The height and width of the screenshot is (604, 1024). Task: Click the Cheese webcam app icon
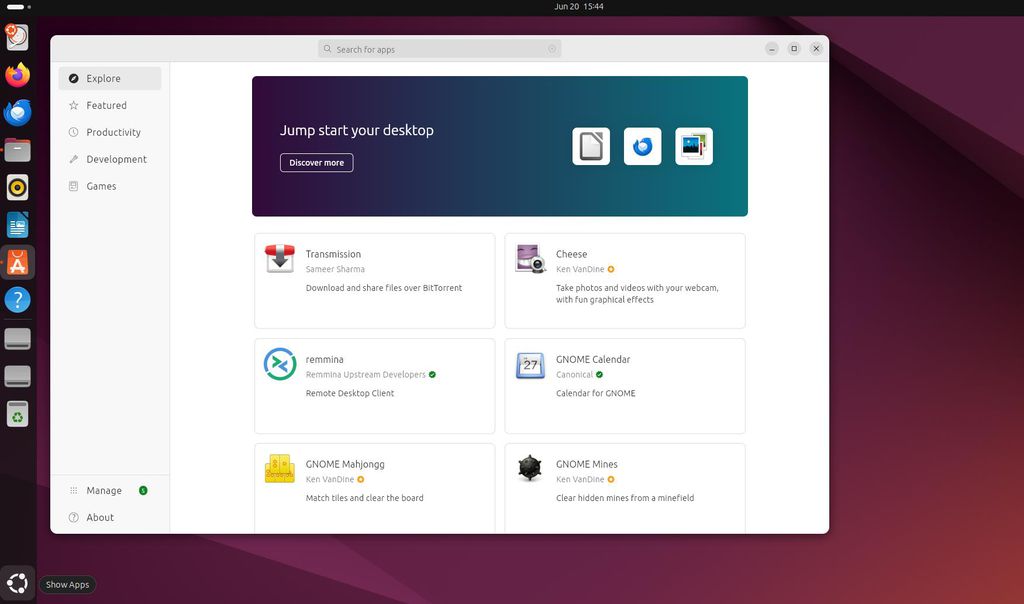(529, 258)
